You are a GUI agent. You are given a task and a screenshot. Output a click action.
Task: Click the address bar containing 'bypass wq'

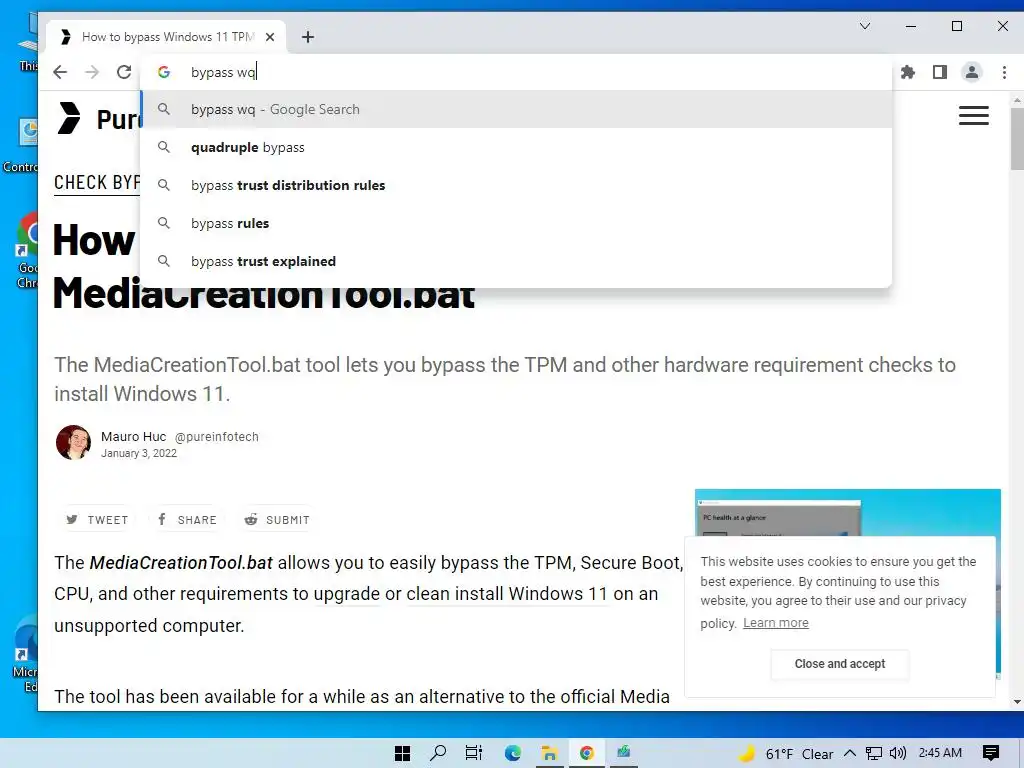[516, 72]
